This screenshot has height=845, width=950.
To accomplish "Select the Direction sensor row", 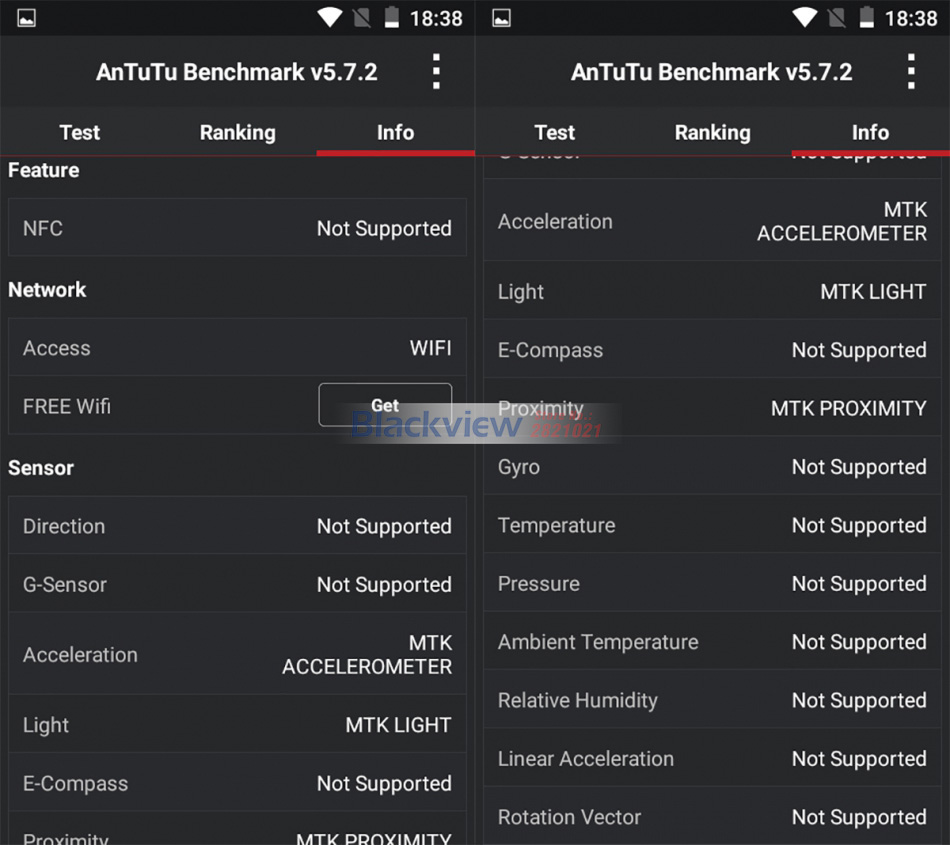I will 237,526.
